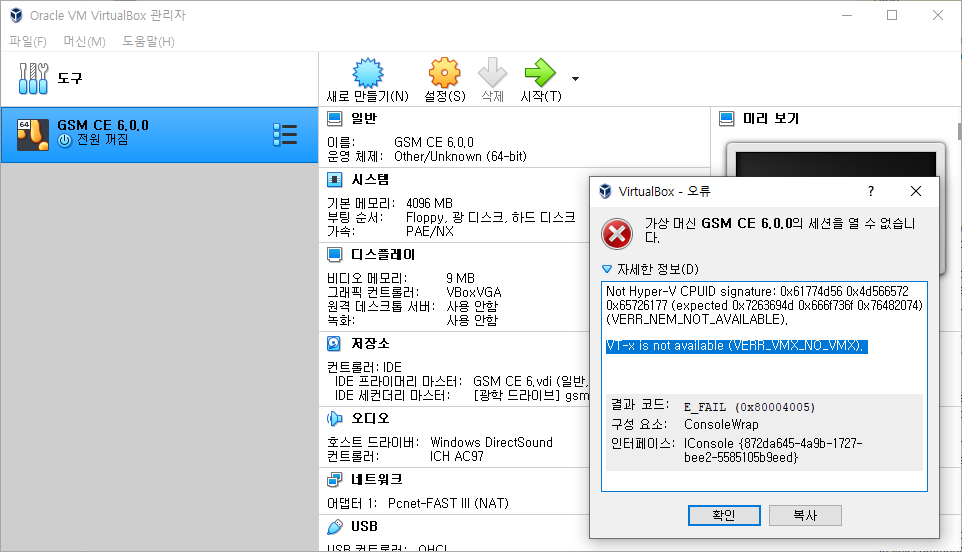Click the Storage (저장소) section heading
This screenshot has height=552, width=962.
pyautogui.click(x=370, y=343)
